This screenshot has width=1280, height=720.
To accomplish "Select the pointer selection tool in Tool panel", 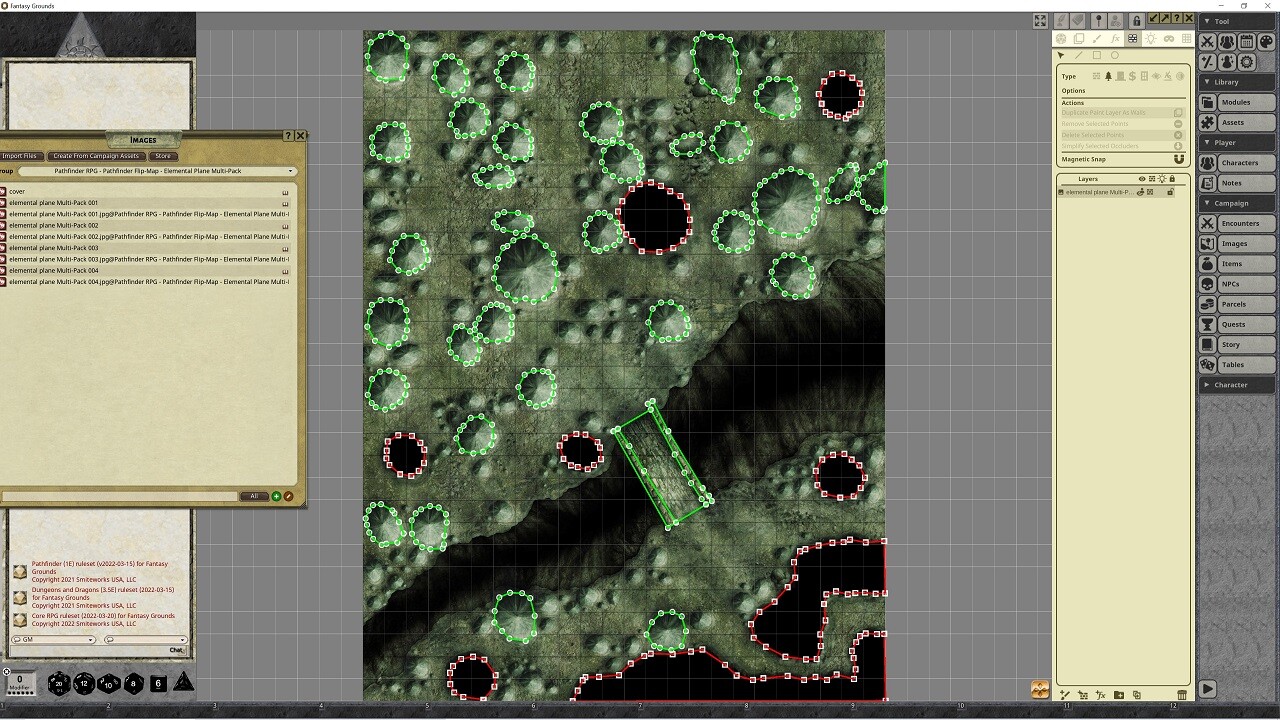I will coord(1061,55).
